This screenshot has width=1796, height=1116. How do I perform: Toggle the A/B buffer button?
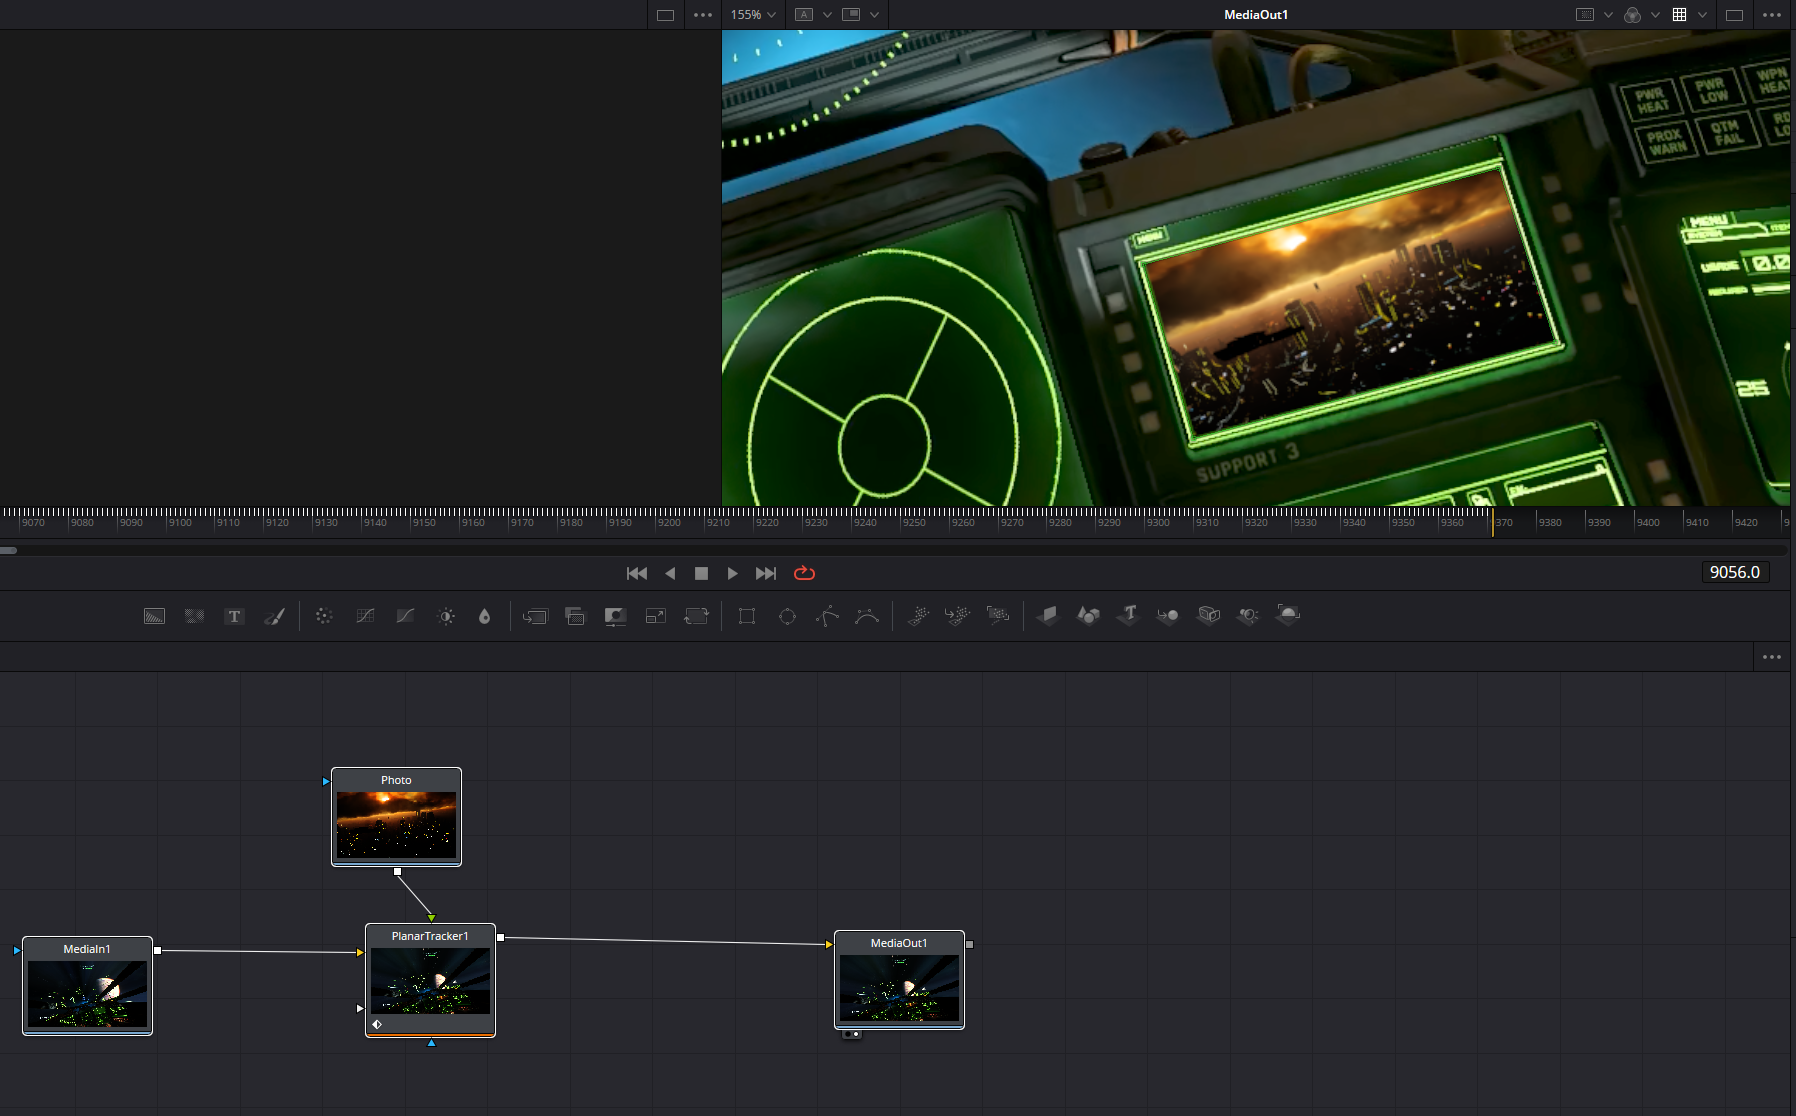[x=804, y=15]
